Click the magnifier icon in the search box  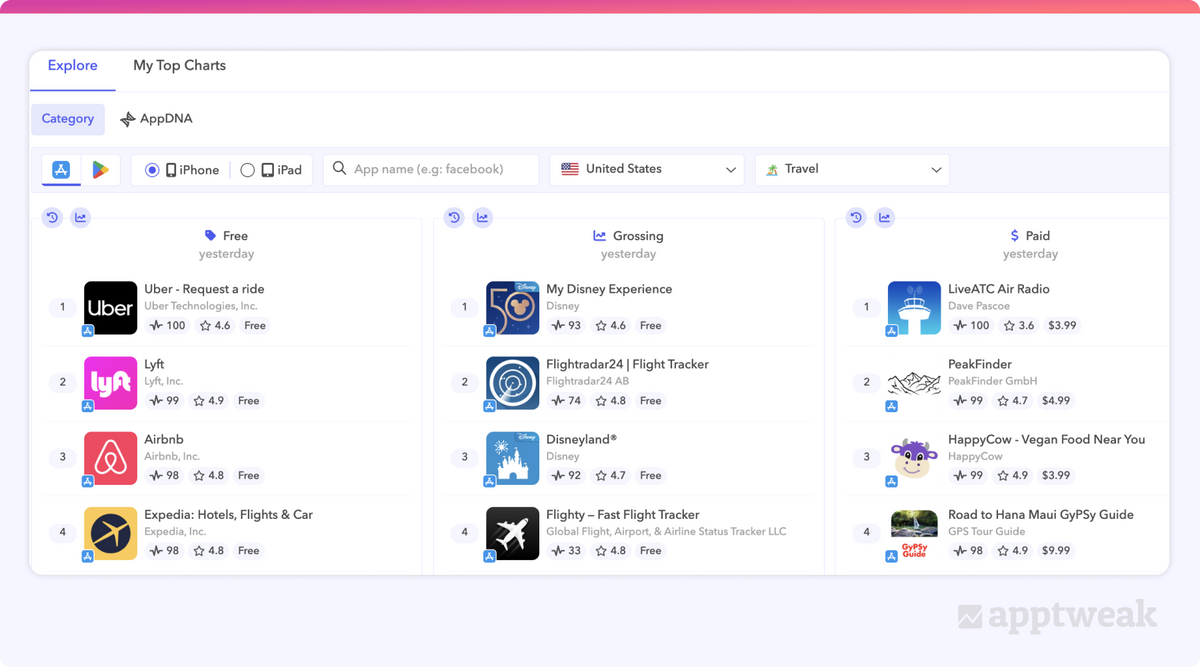pyautogui.click(x=340, y=169)
